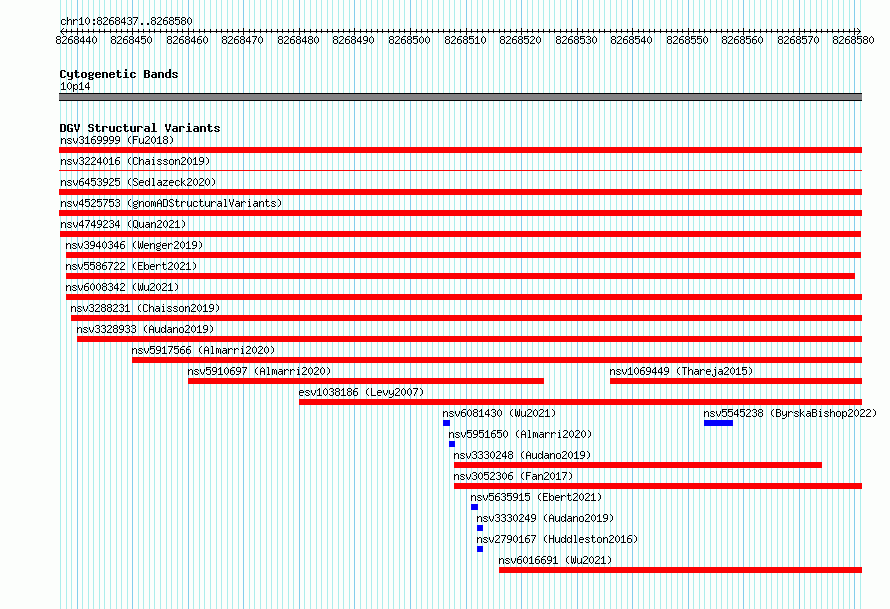Select nsv3328933 (Audano2019) label
The image size is (890, 609).
pyautogui.click(x=145, y=329)
